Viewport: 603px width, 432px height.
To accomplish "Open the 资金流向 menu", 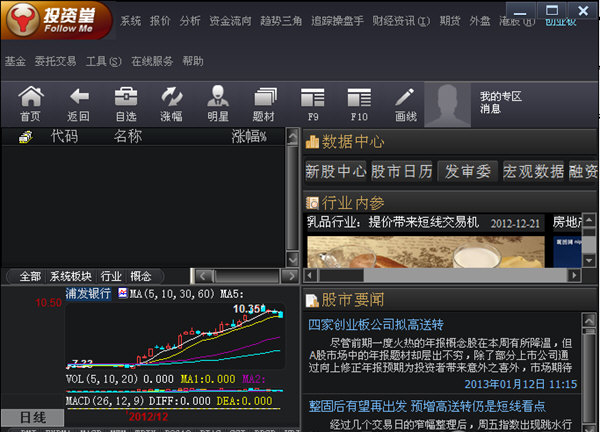I will [230, 21].
